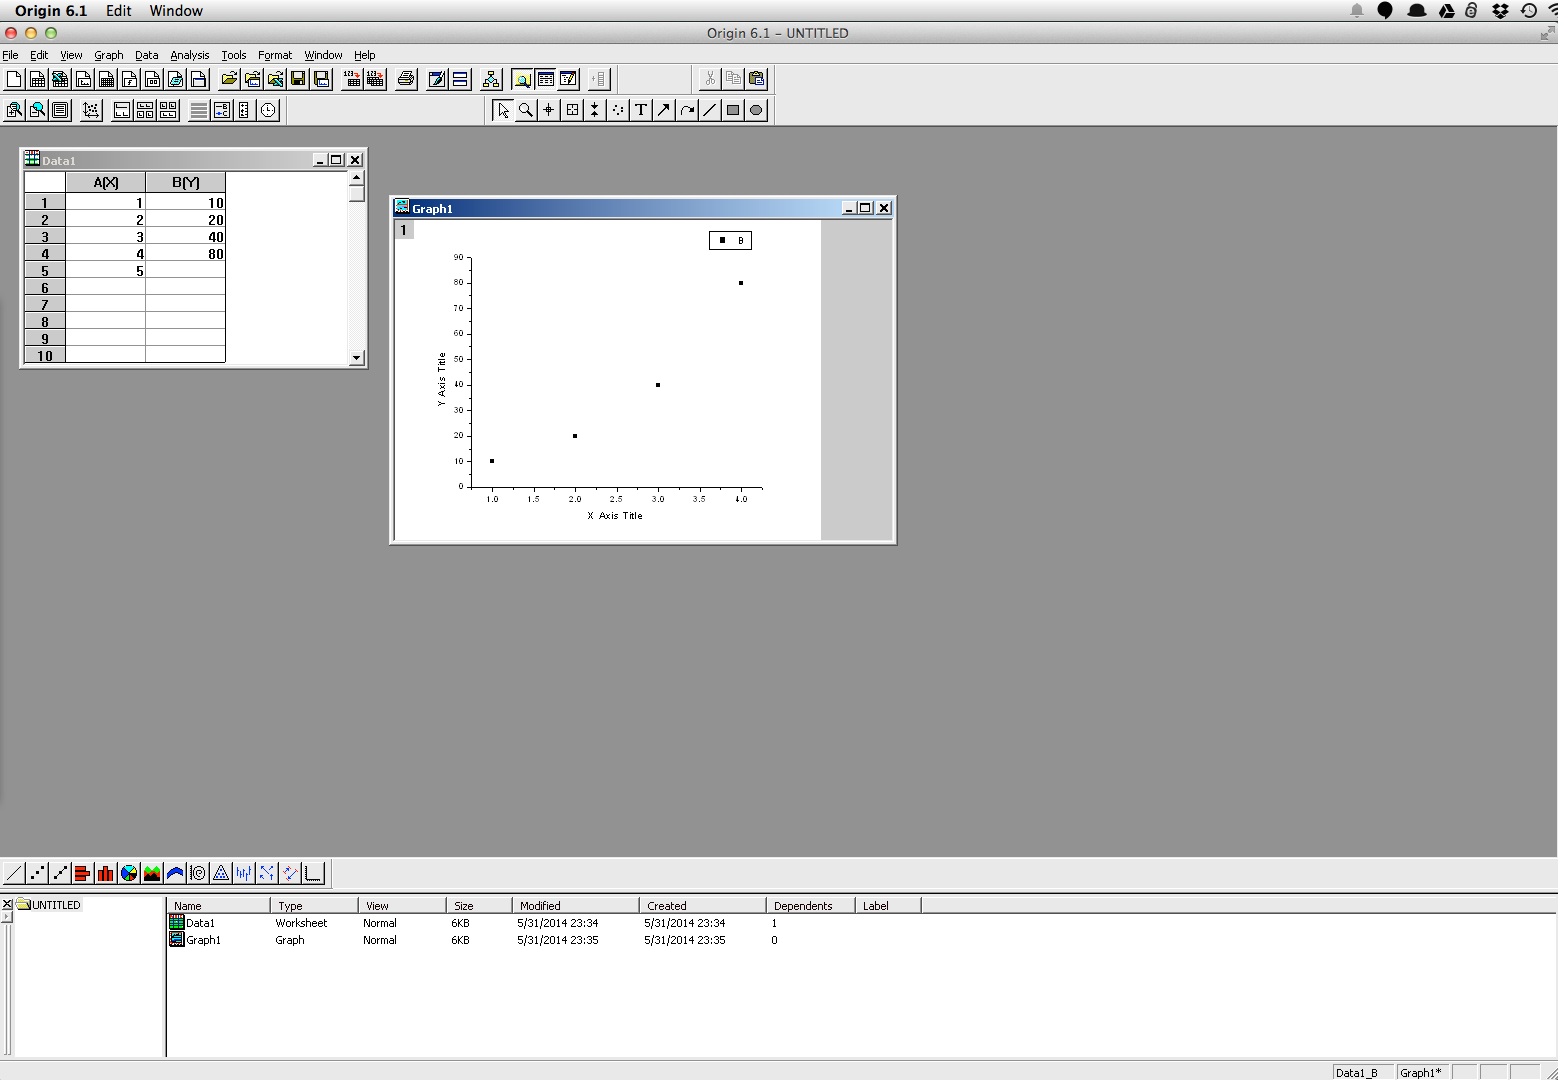This screenshot has height=1080, width=1558.
Task: Create a new function plot
Action: pos(129,79)
